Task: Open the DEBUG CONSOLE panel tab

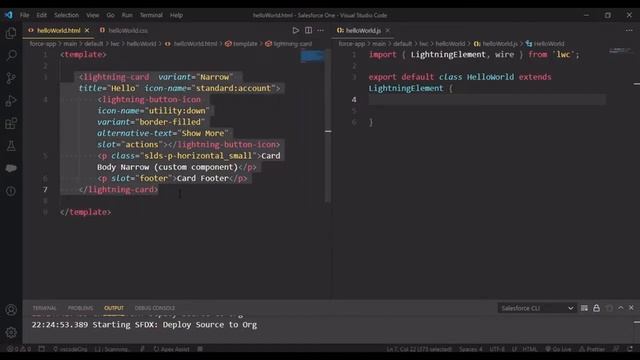Action: 155,308
